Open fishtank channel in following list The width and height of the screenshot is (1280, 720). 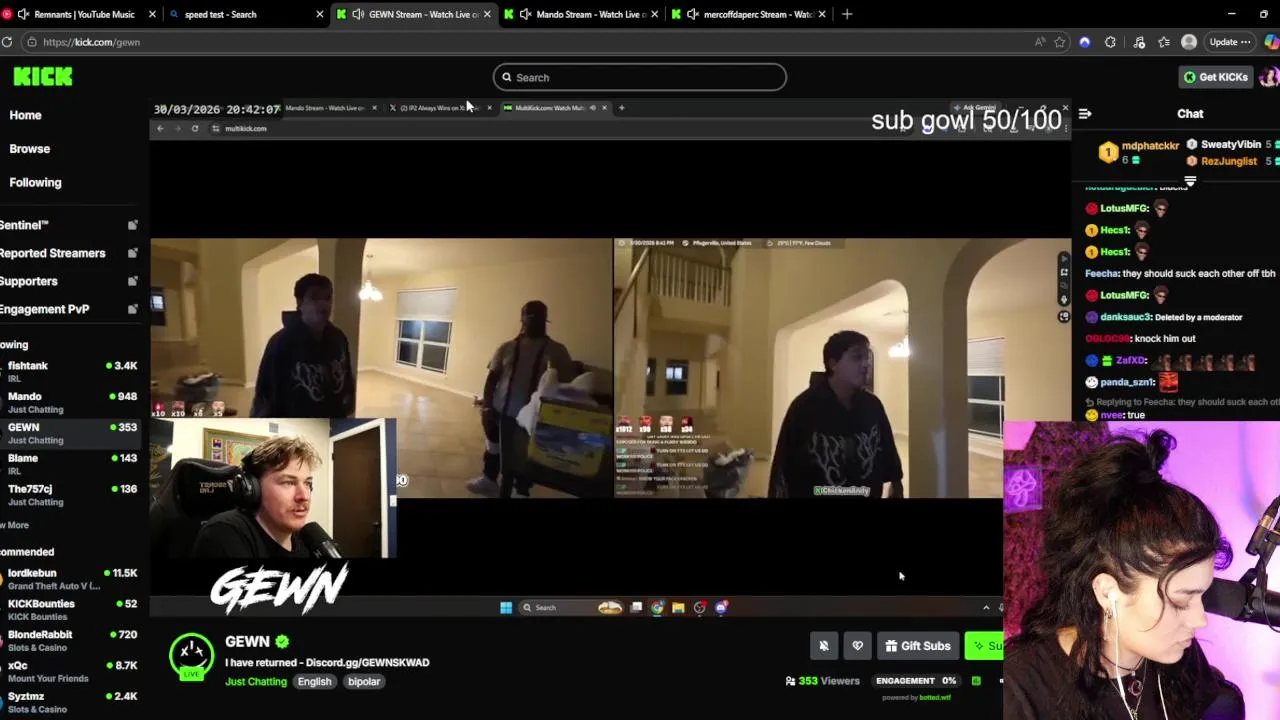point(70,372)
